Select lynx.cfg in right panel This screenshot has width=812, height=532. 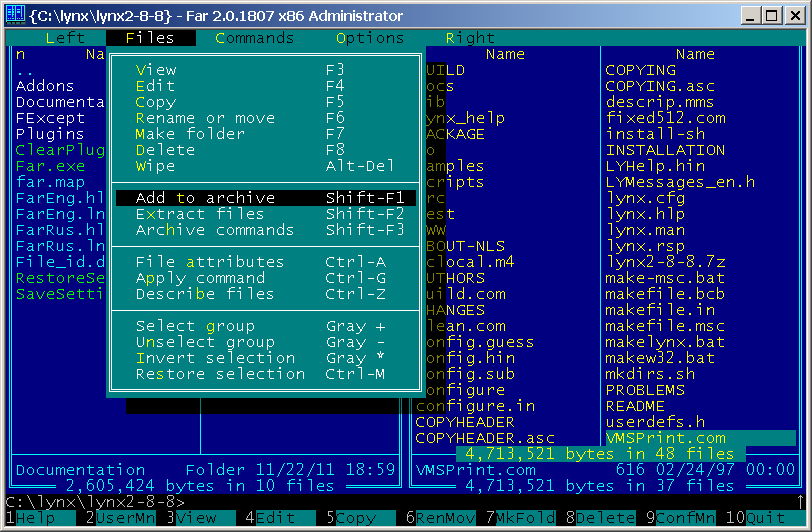645,198
